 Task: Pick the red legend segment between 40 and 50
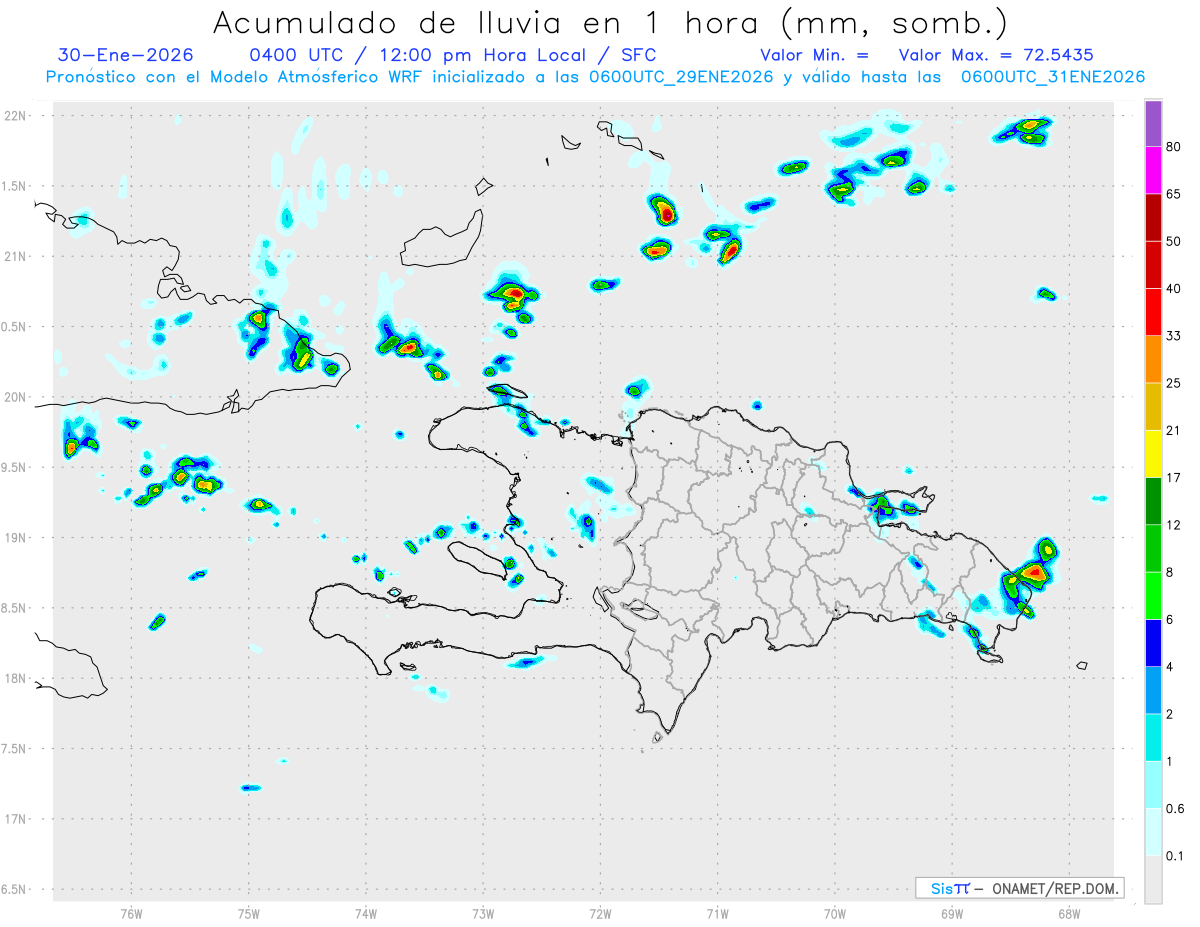pyautogui.click(x=1153, y=265)
